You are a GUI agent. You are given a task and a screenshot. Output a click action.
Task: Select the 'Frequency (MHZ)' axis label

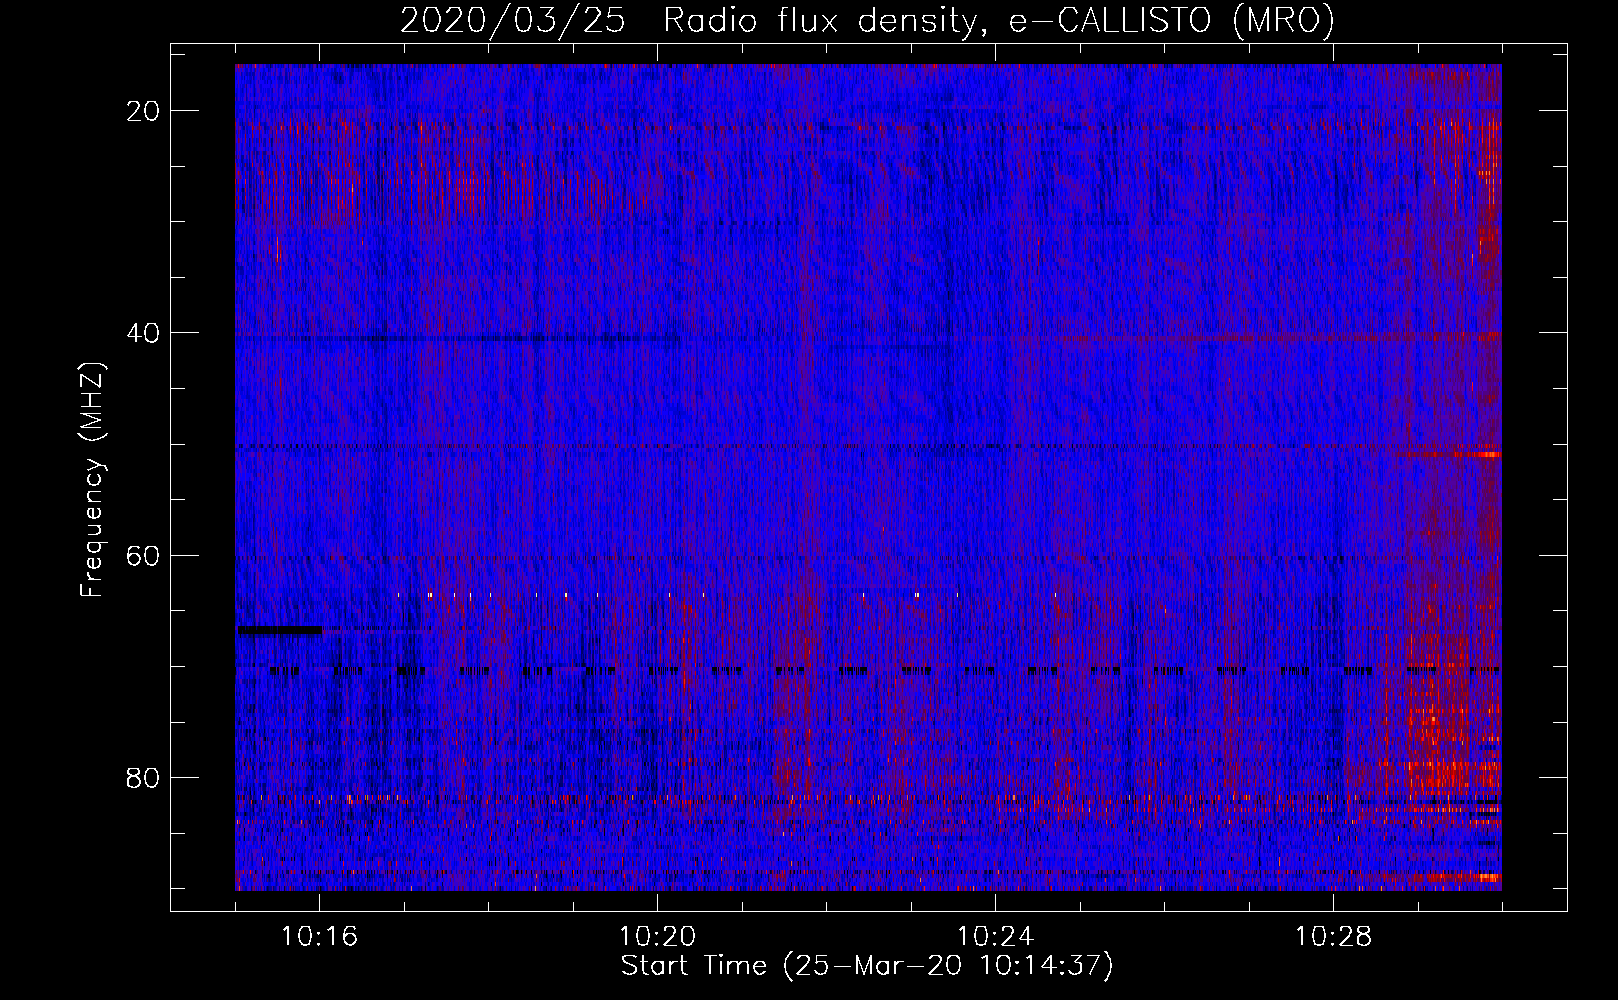click(92, 480)
